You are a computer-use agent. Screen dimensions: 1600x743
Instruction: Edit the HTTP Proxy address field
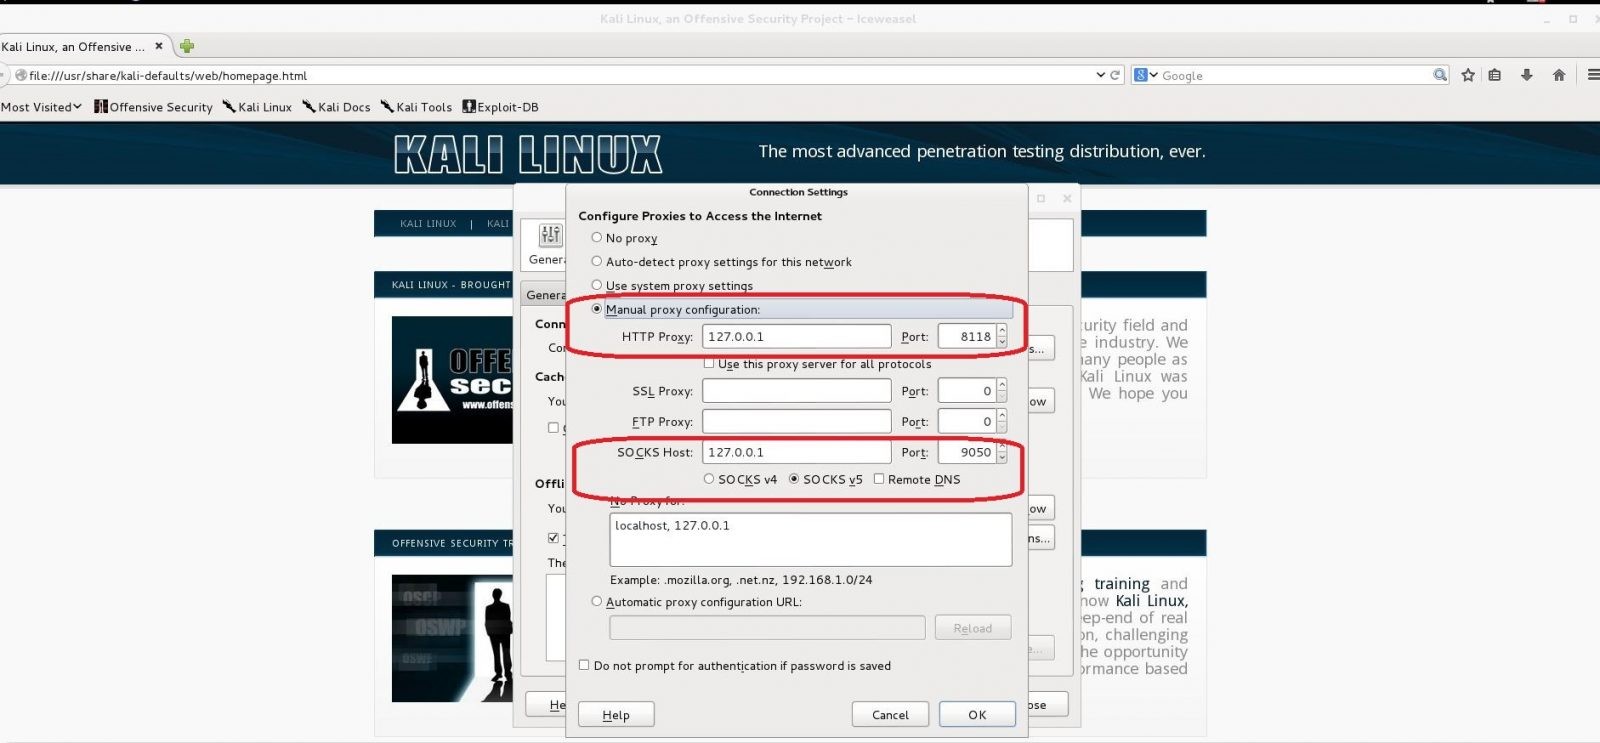pyautogui.click(x=796, y=336)
